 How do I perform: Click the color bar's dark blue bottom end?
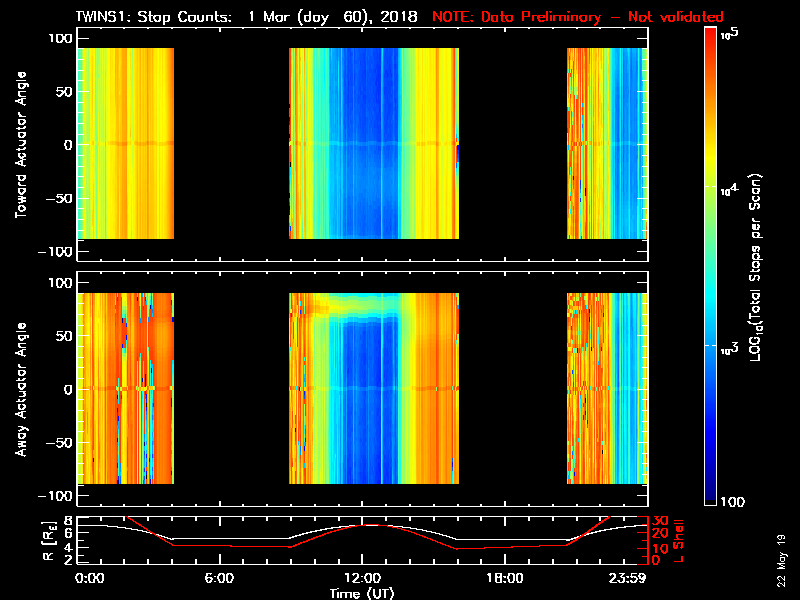coord(710,499)
